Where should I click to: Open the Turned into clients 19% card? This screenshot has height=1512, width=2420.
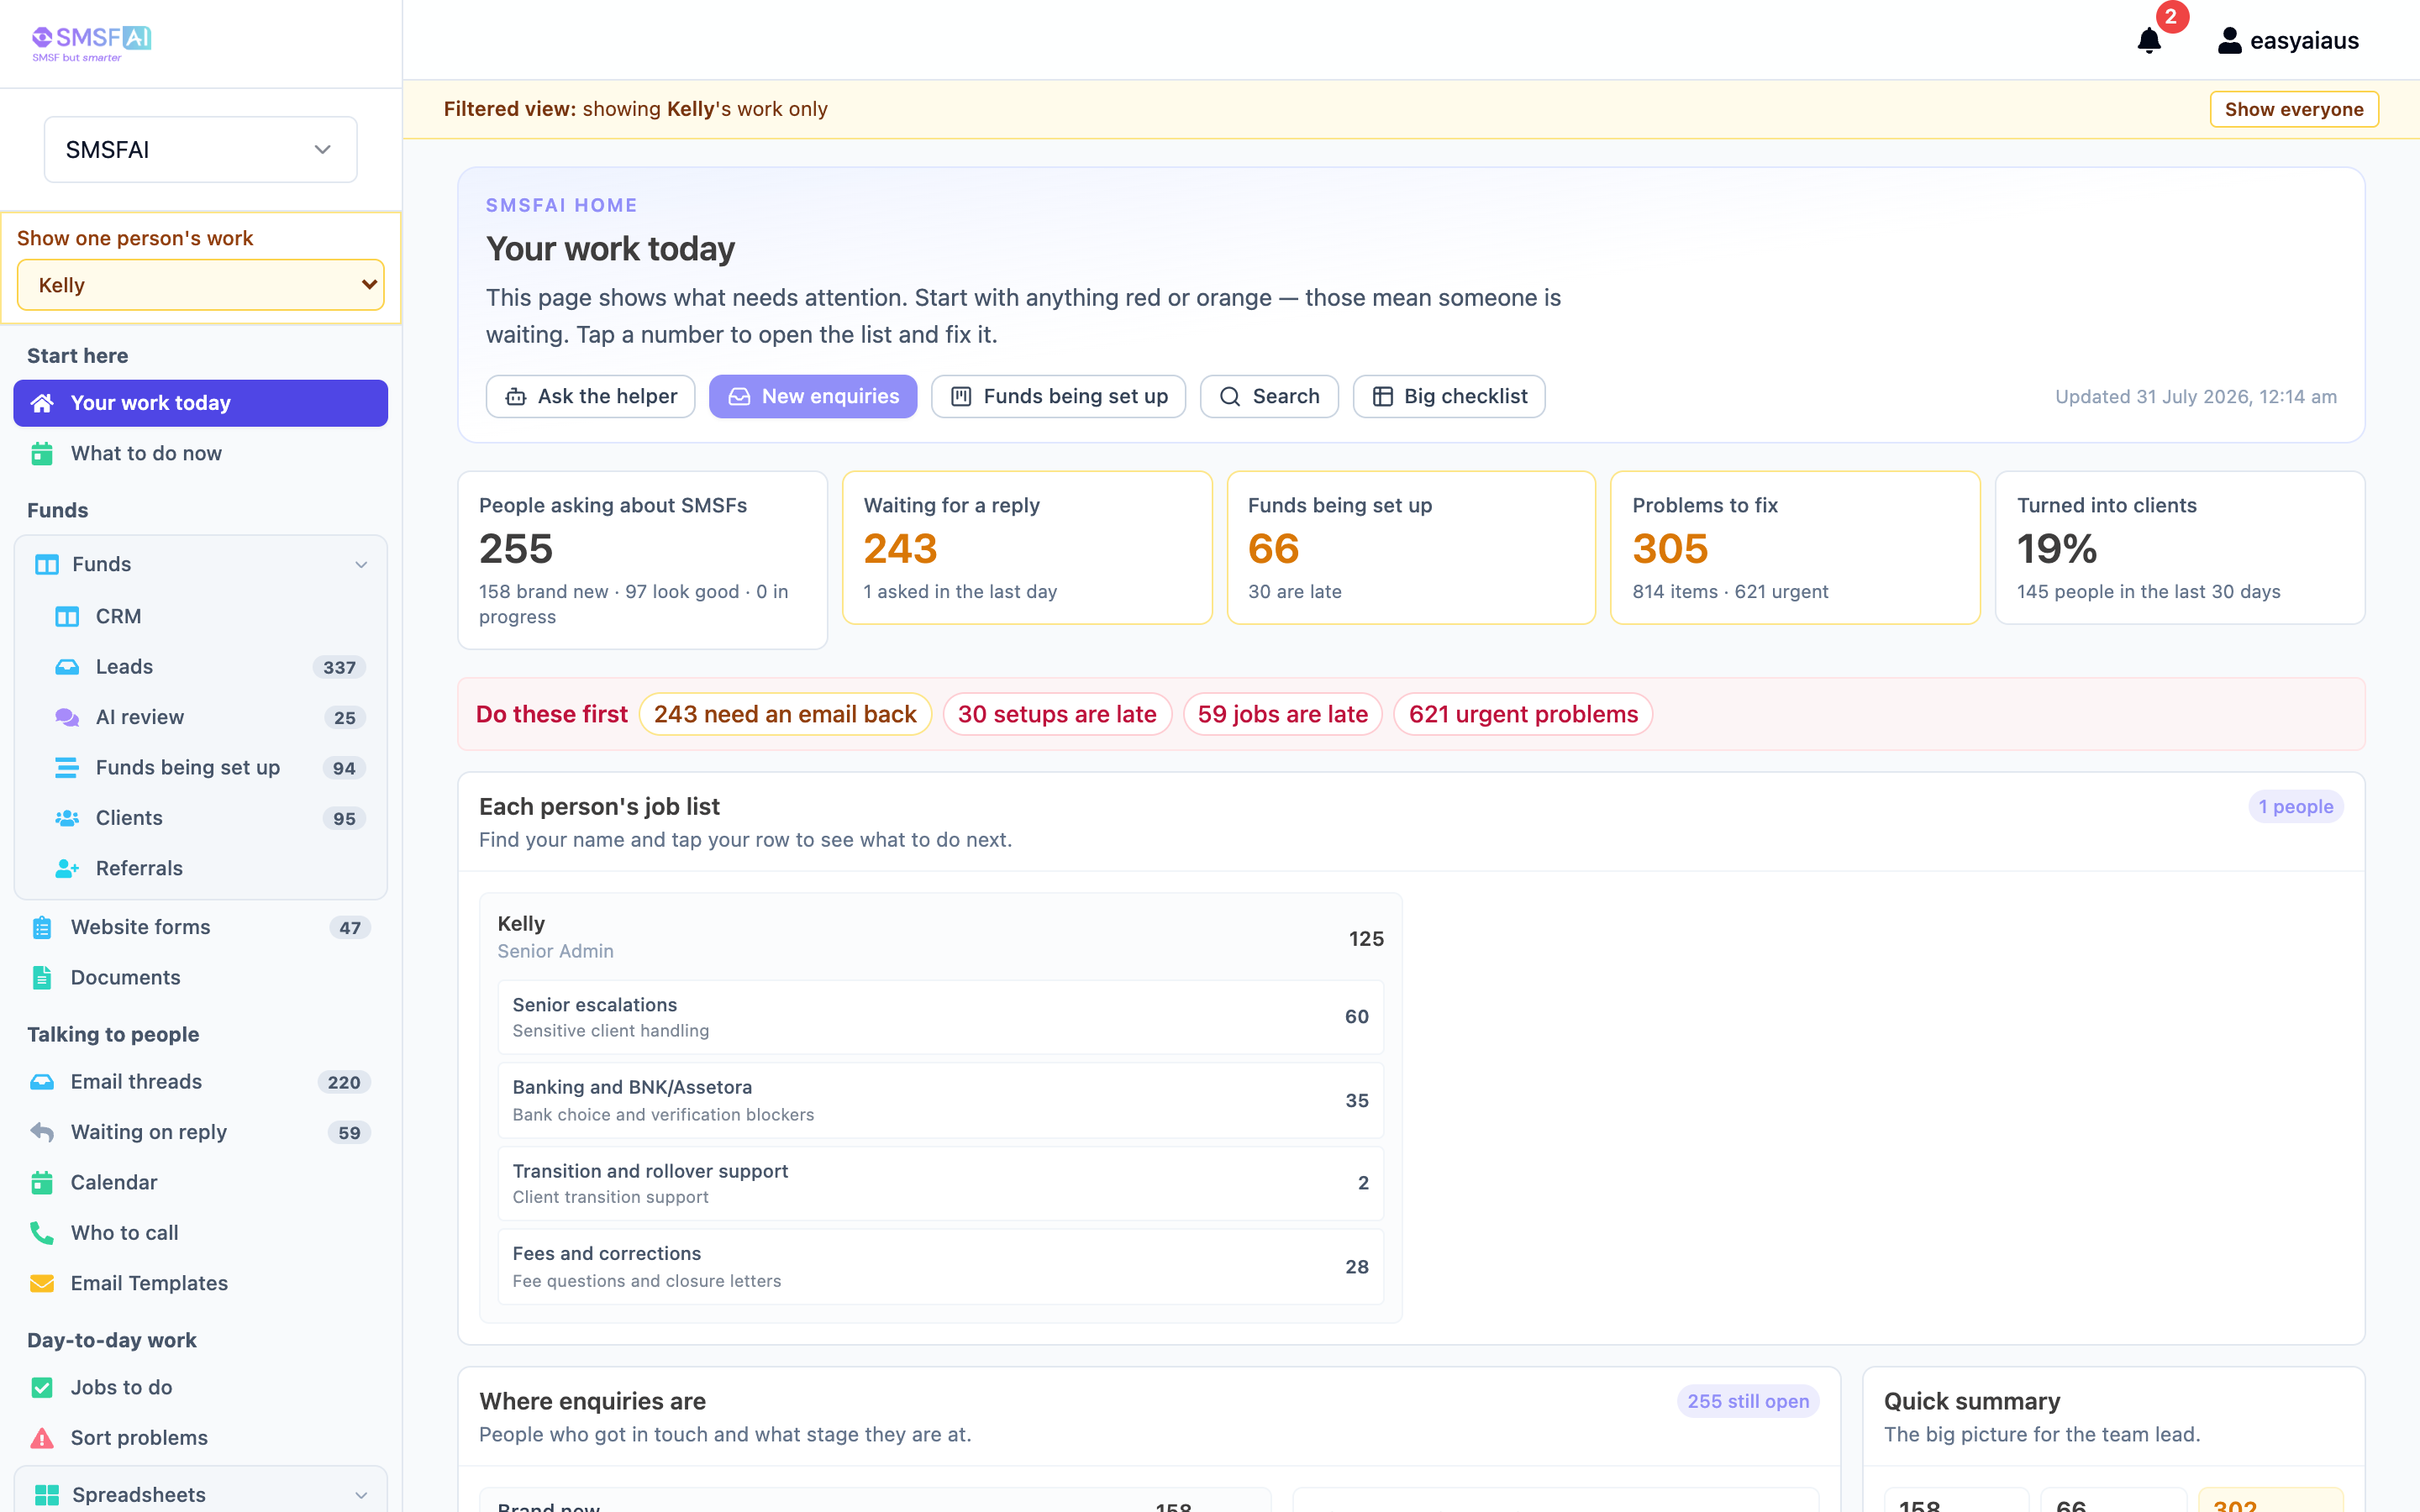coord(2180,548)
